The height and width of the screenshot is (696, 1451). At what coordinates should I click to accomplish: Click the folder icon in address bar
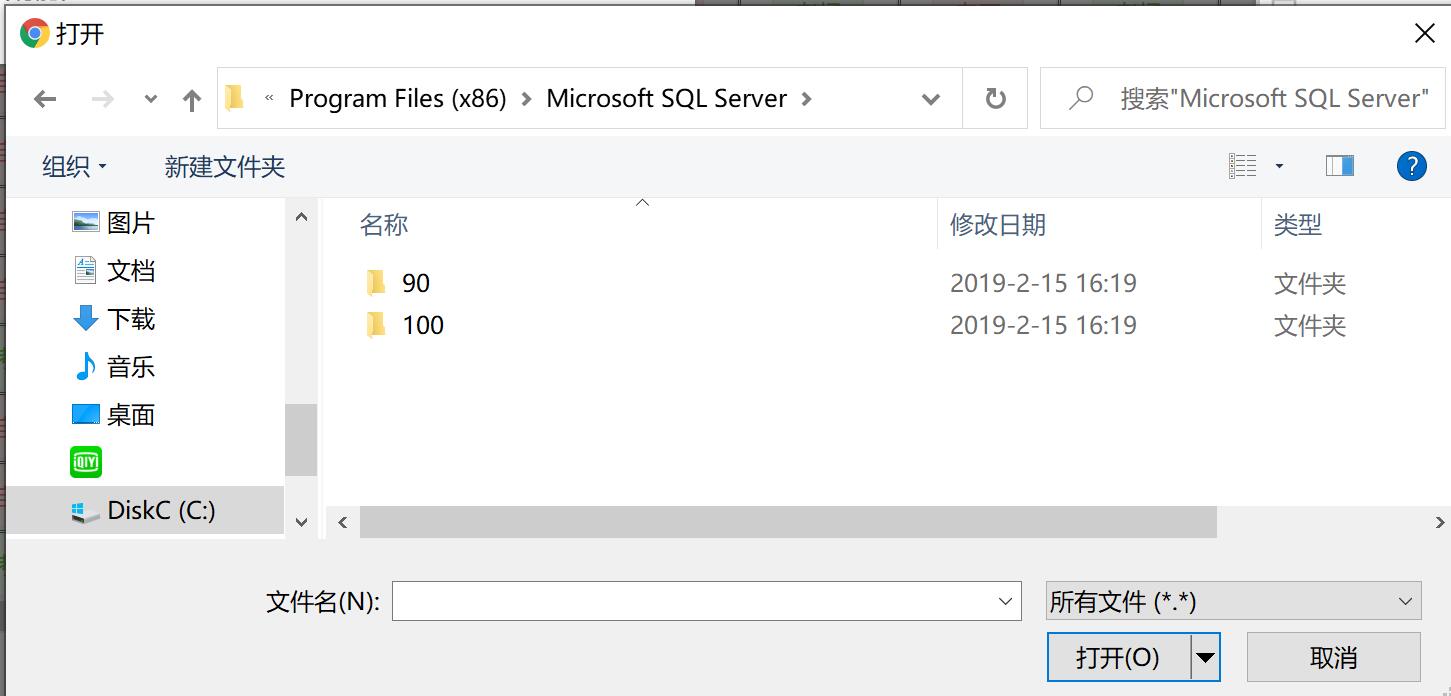tap(235, 98)
